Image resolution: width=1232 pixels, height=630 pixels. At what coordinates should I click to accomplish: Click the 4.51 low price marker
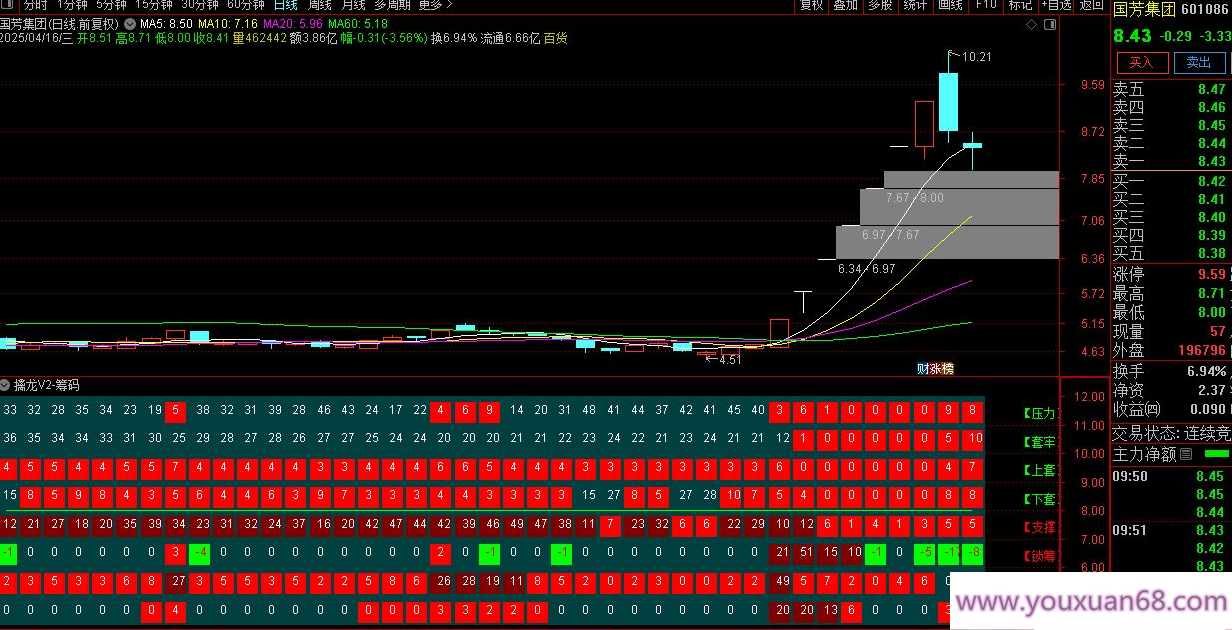pos(726,360)
